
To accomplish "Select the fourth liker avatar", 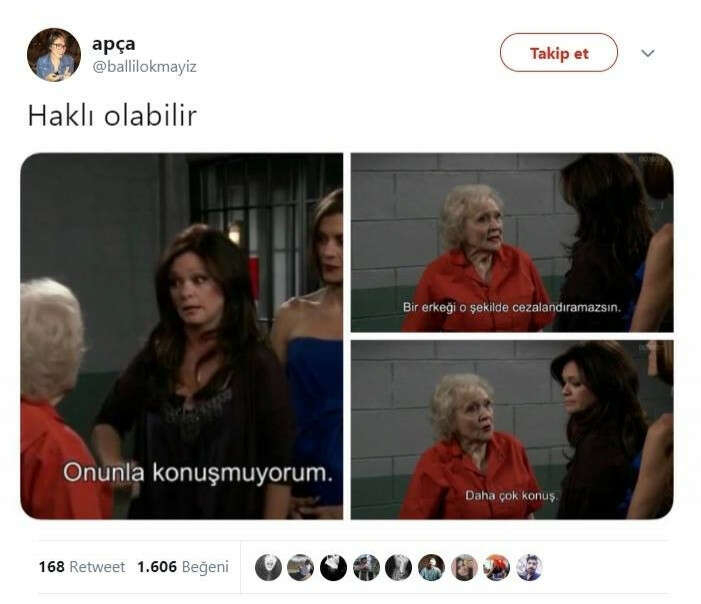I will [366, 567].
